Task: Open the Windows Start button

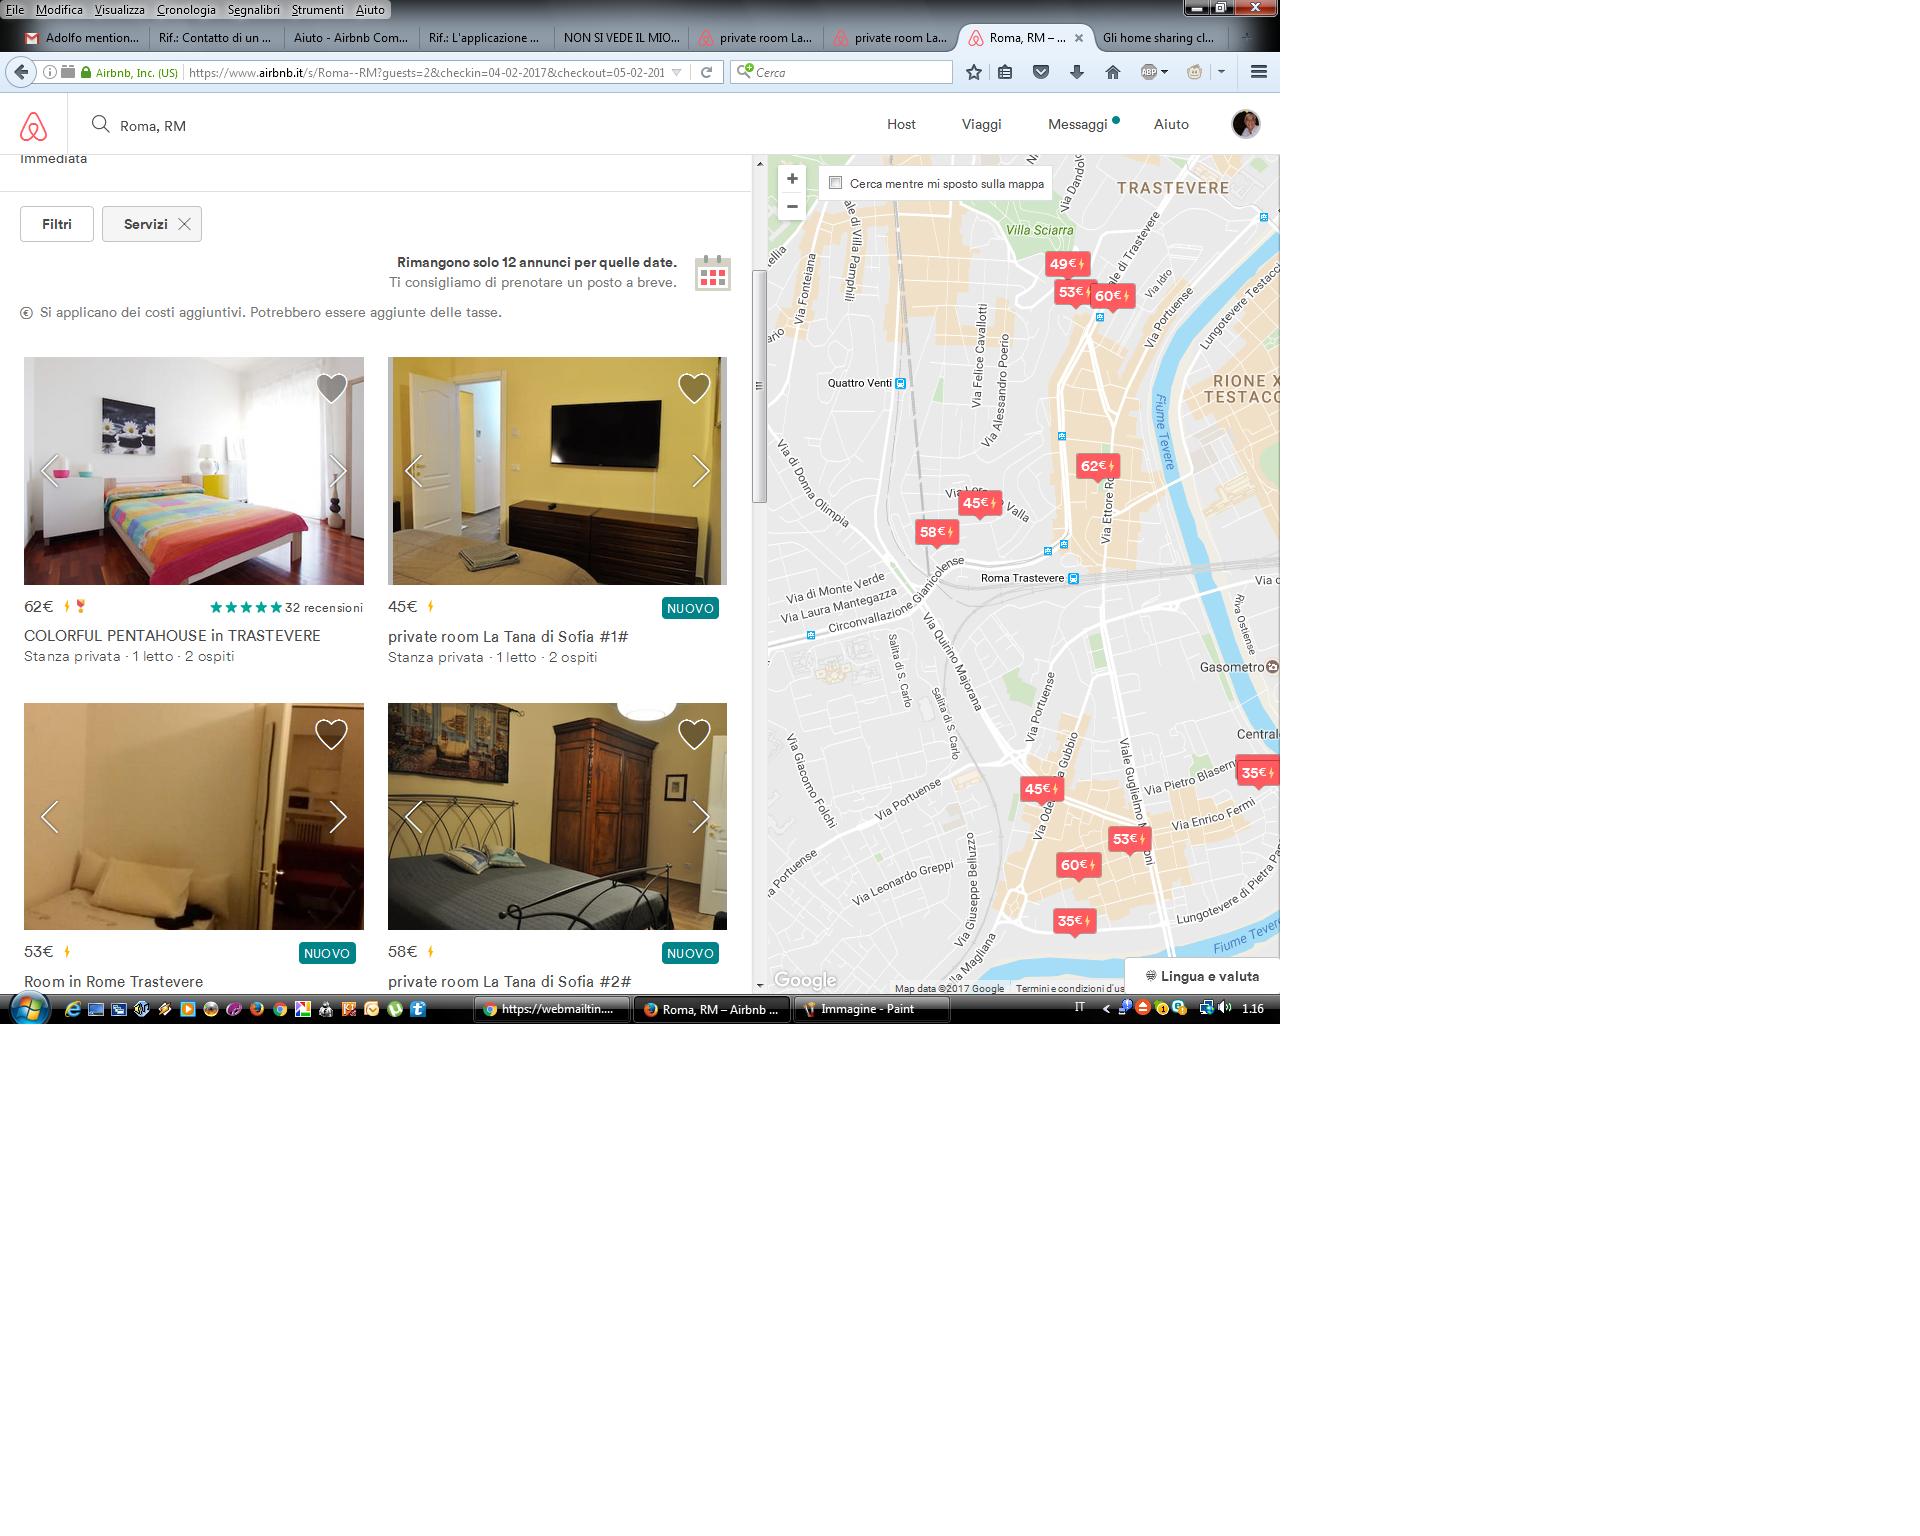Action: [27, 1009]
